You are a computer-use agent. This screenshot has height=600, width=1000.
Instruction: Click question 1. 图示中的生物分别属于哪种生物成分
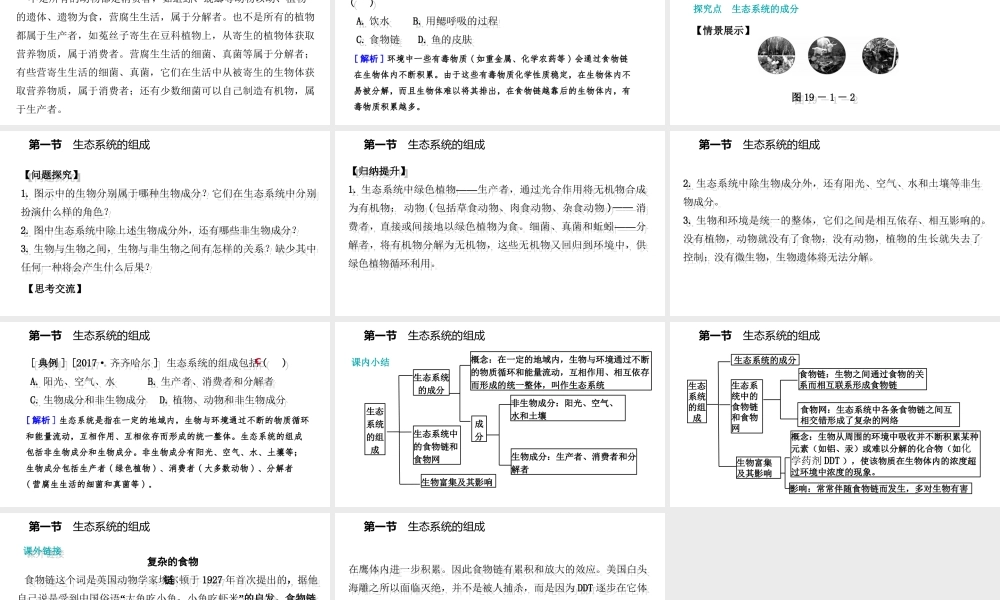168,202
